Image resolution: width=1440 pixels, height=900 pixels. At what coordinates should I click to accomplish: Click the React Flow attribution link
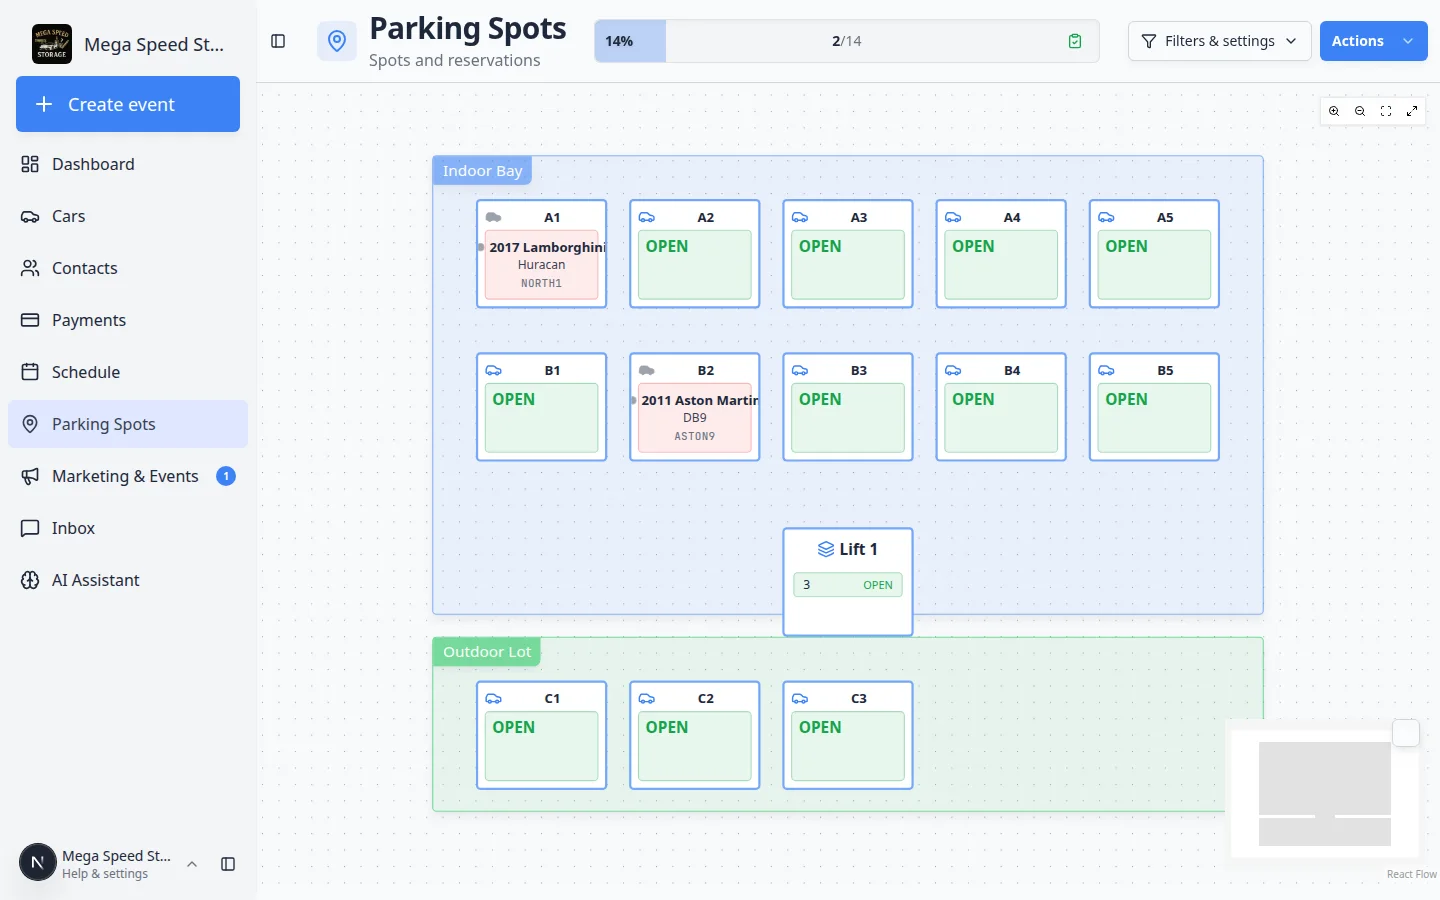[x=1411, y=874]
